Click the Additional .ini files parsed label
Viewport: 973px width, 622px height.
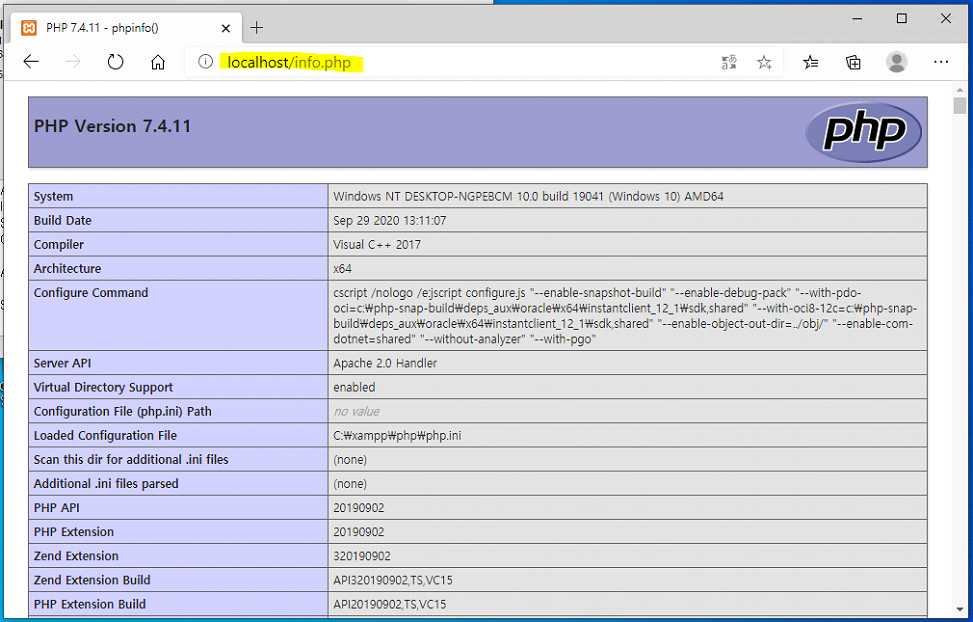click(105, 484)
